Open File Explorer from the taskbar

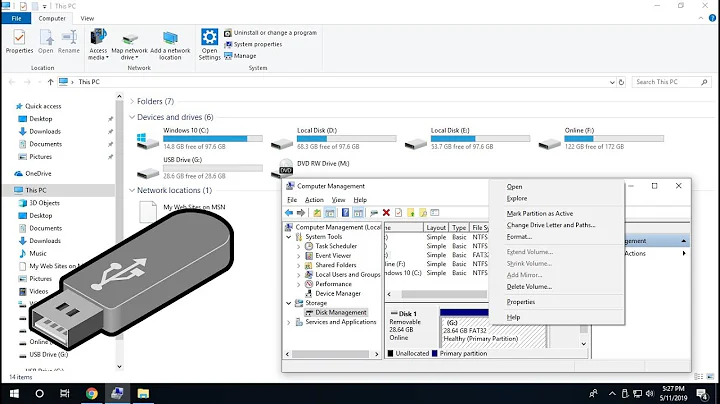coord(143,393)
